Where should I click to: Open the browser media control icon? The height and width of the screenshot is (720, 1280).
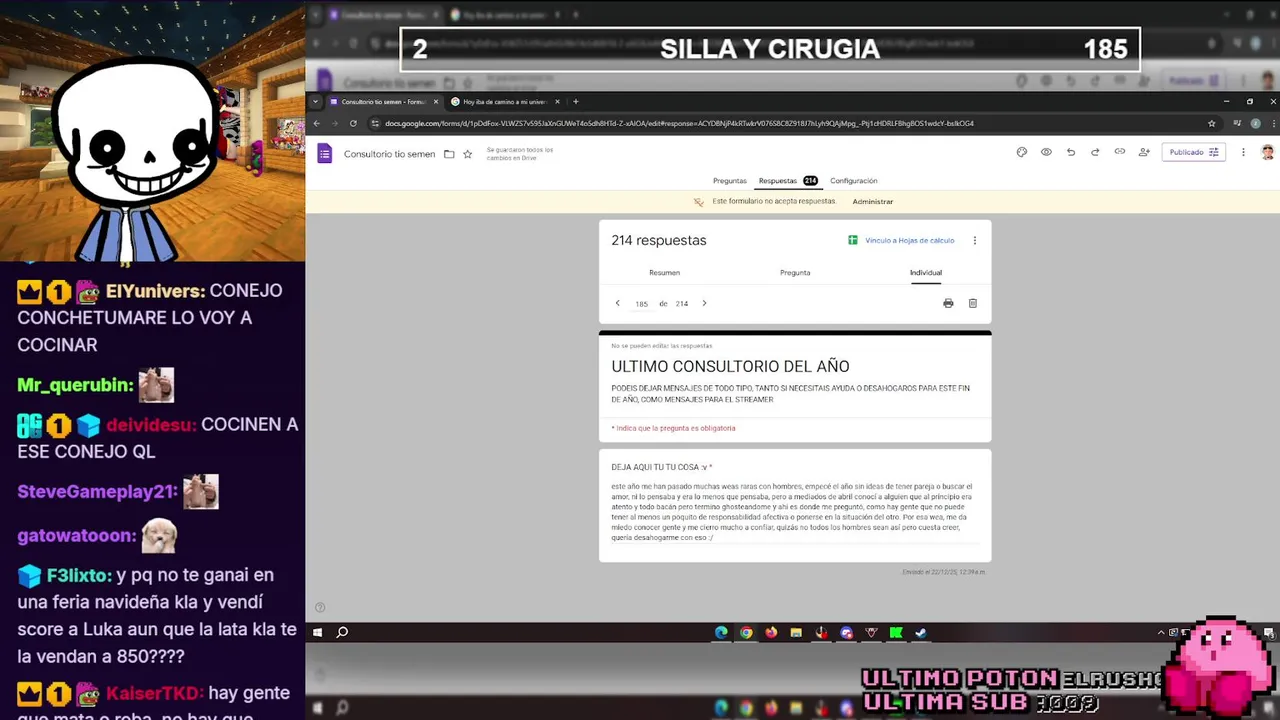click(x=1236, y=123)
